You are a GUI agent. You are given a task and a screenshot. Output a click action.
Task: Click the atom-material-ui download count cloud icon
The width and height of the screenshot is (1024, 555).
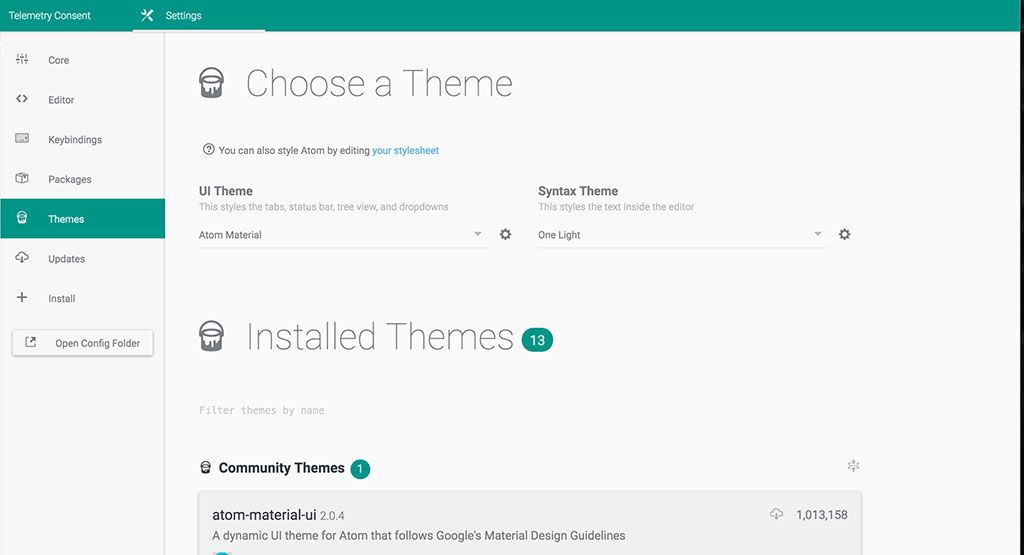coord(776,515)
